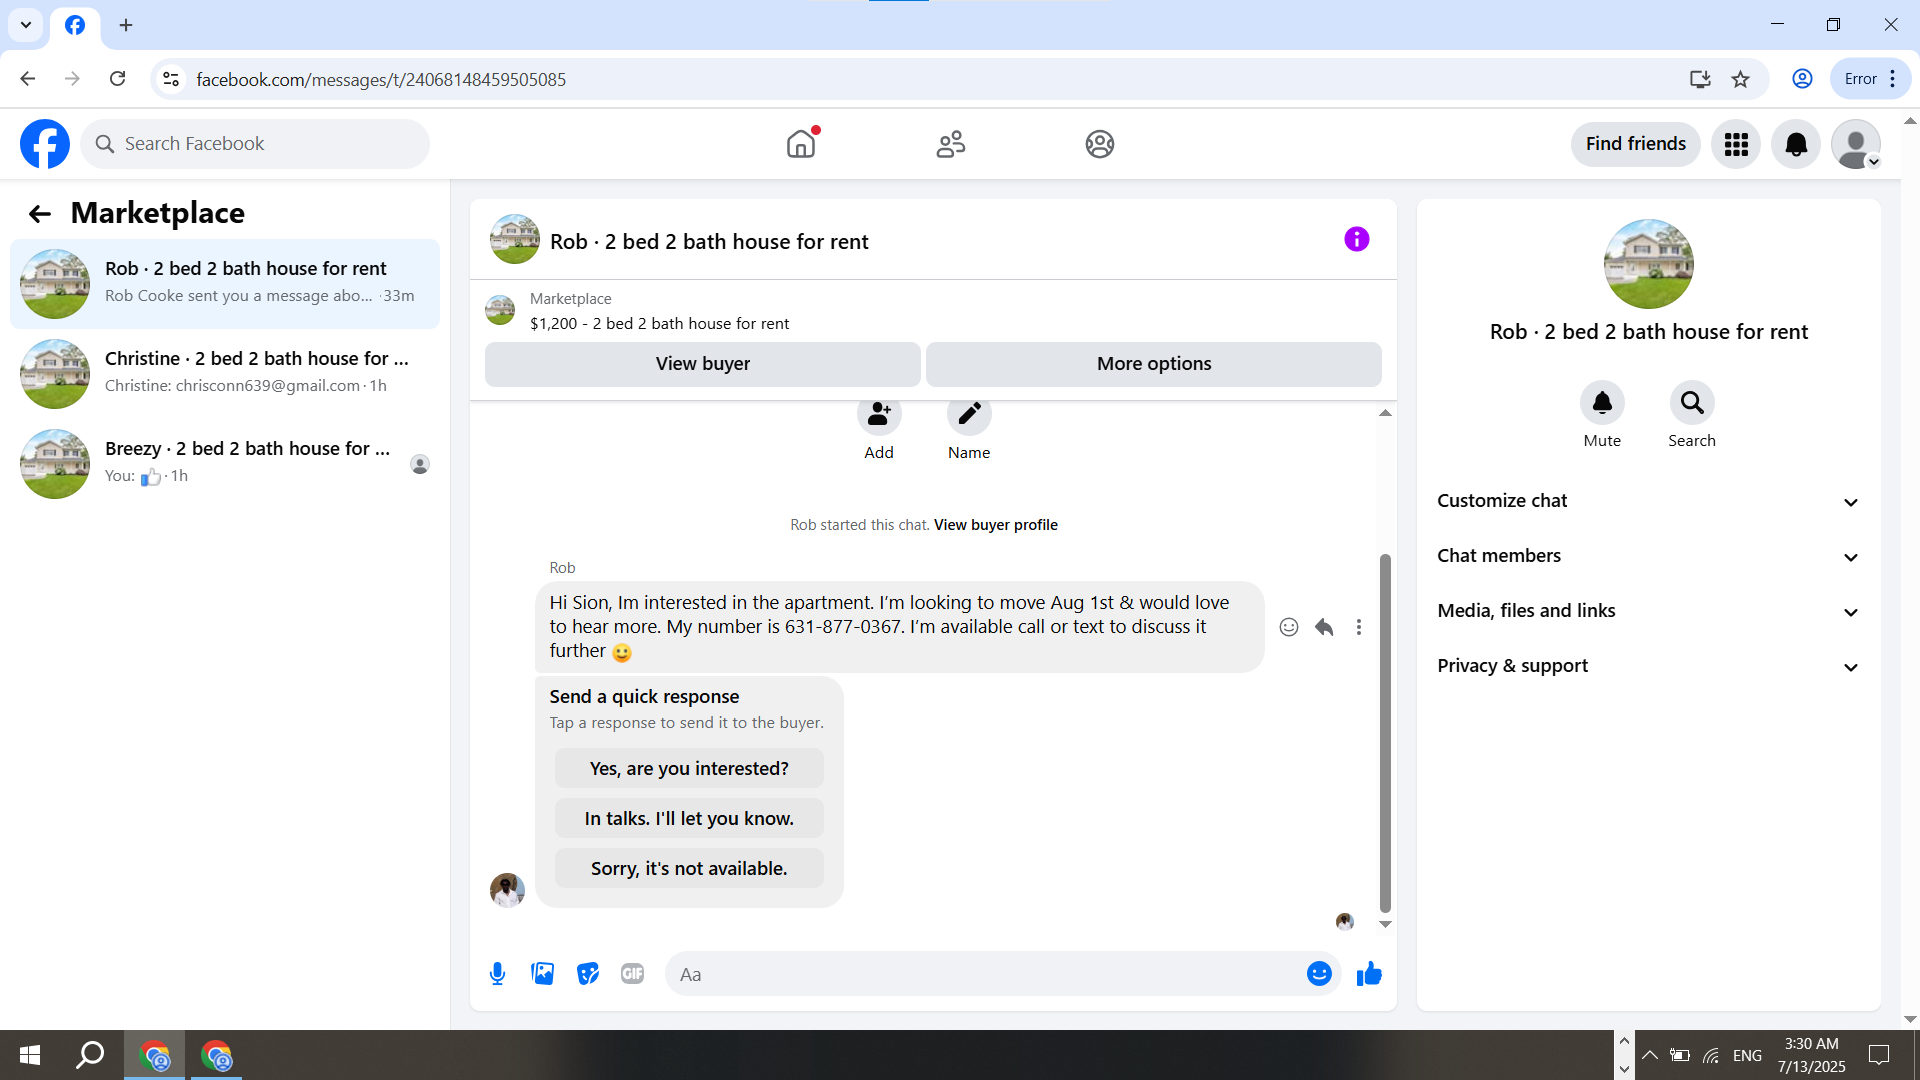React to Rob's message with emoji icon
This screenshot has height=1080, width=1920.
click(x=1289, y=627)
